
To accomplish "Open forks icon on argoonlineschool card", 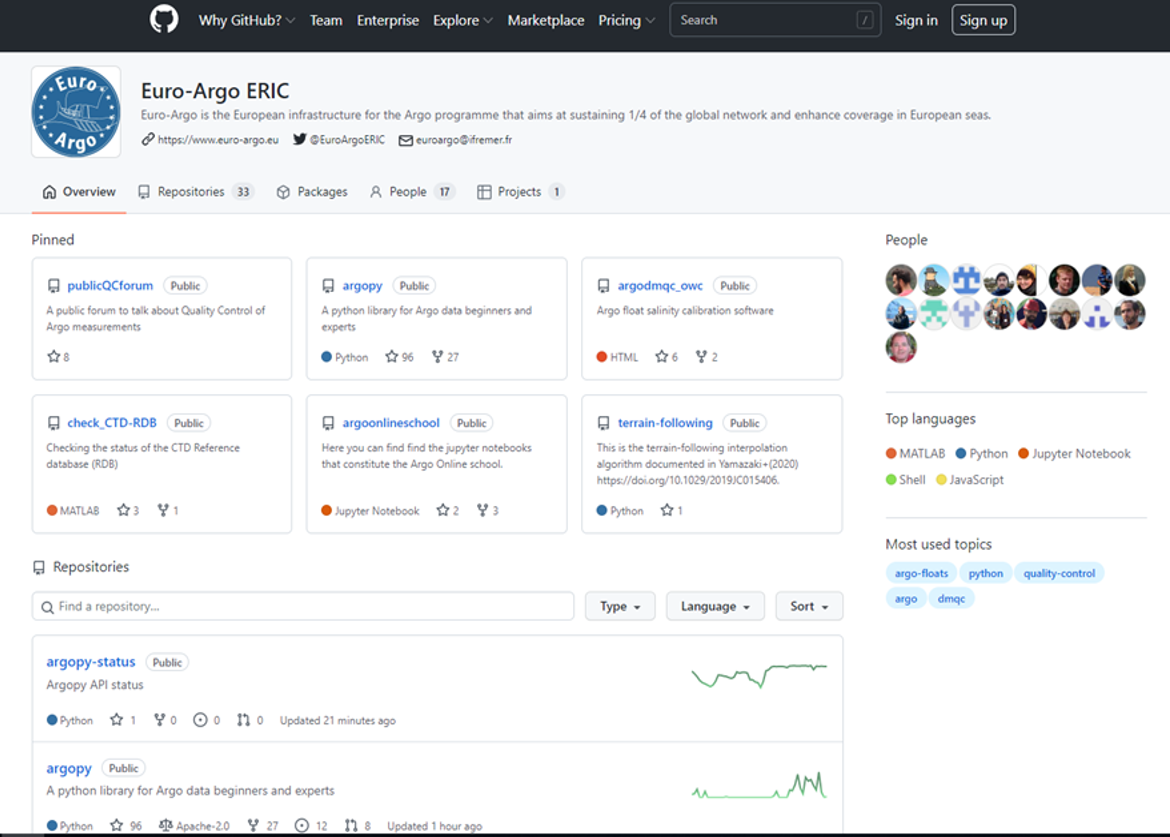I will (x=482, y=510).
